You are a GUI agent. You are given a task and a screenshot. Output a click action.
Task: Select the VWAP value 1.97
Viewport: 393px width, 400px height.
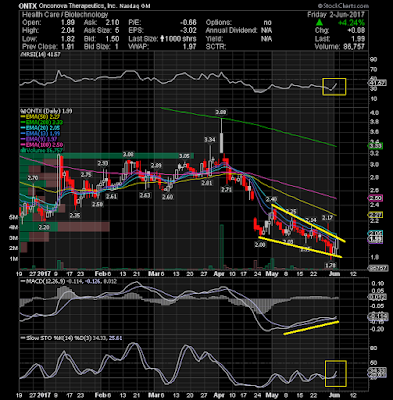click(x=190, y=47)
